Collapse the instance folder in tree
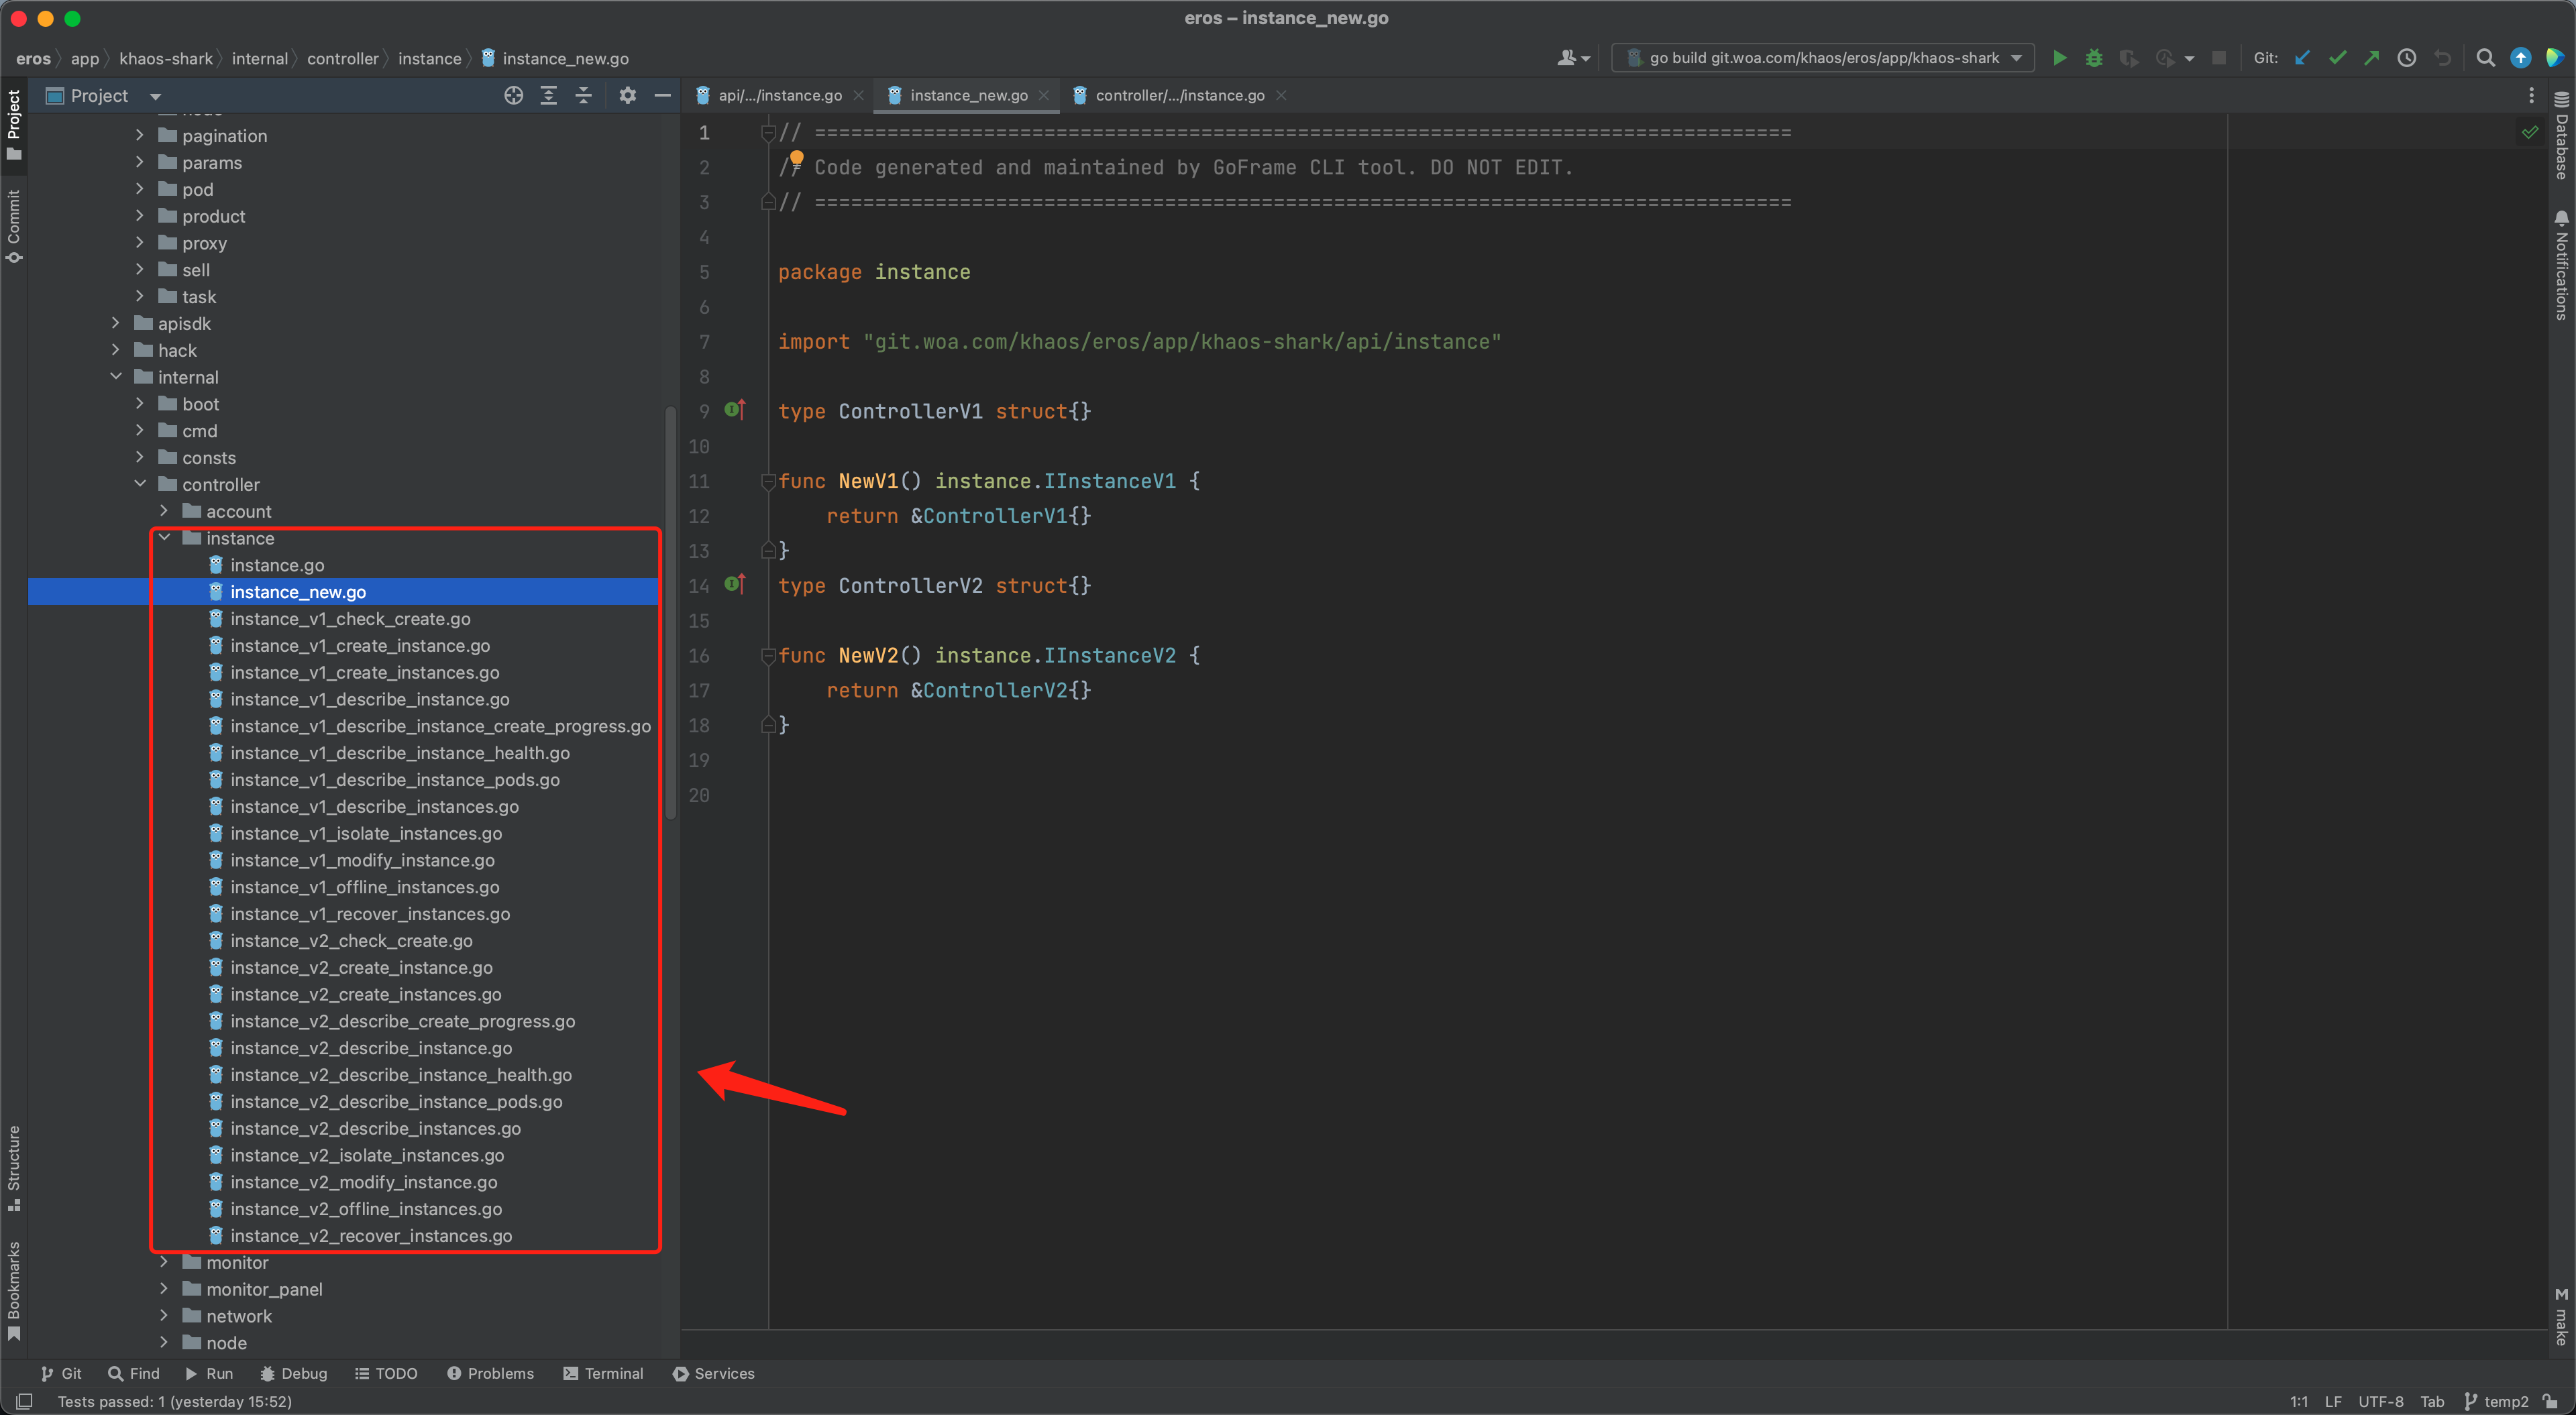The height and width of the screenshot is (1415, 2576). [165, 538]
